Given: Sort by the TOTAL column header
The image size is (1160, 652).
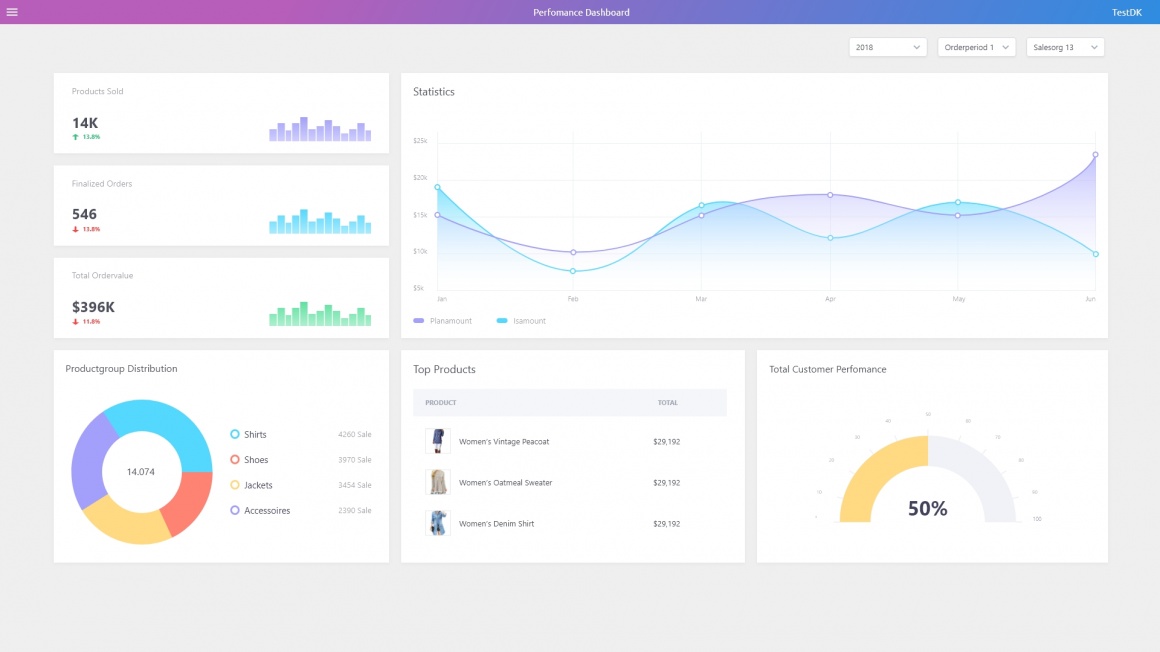Looking at the screenshot, I should (667, 403).
